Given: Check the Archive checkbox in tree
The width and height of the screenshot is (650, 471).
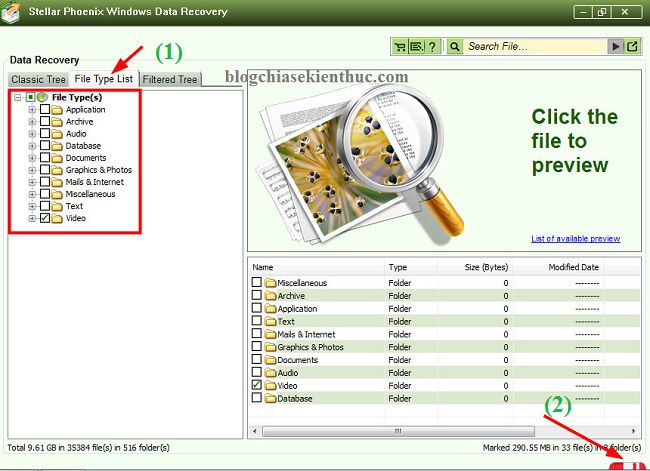Looking at the screenshot, I should click(45, 121).
